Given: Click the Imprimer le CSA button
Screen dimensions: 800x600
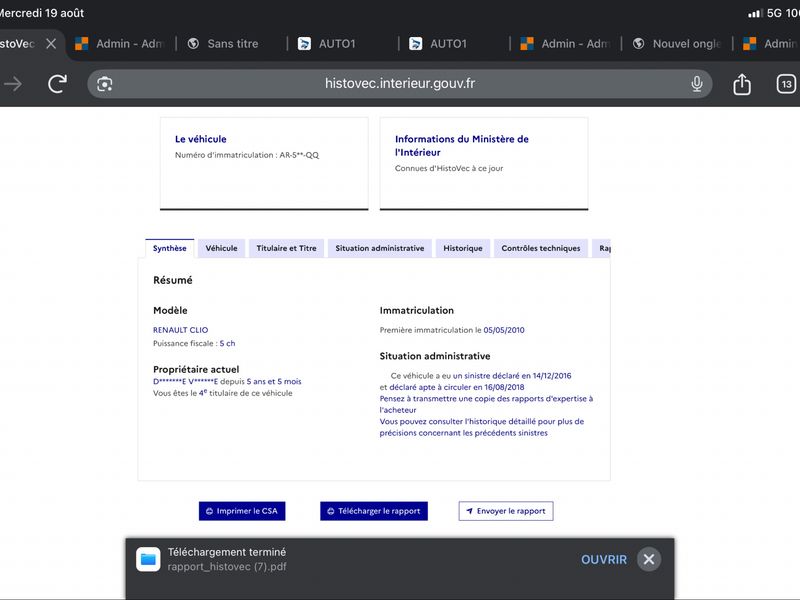Looking at the screenshot, I should [242, 511].
